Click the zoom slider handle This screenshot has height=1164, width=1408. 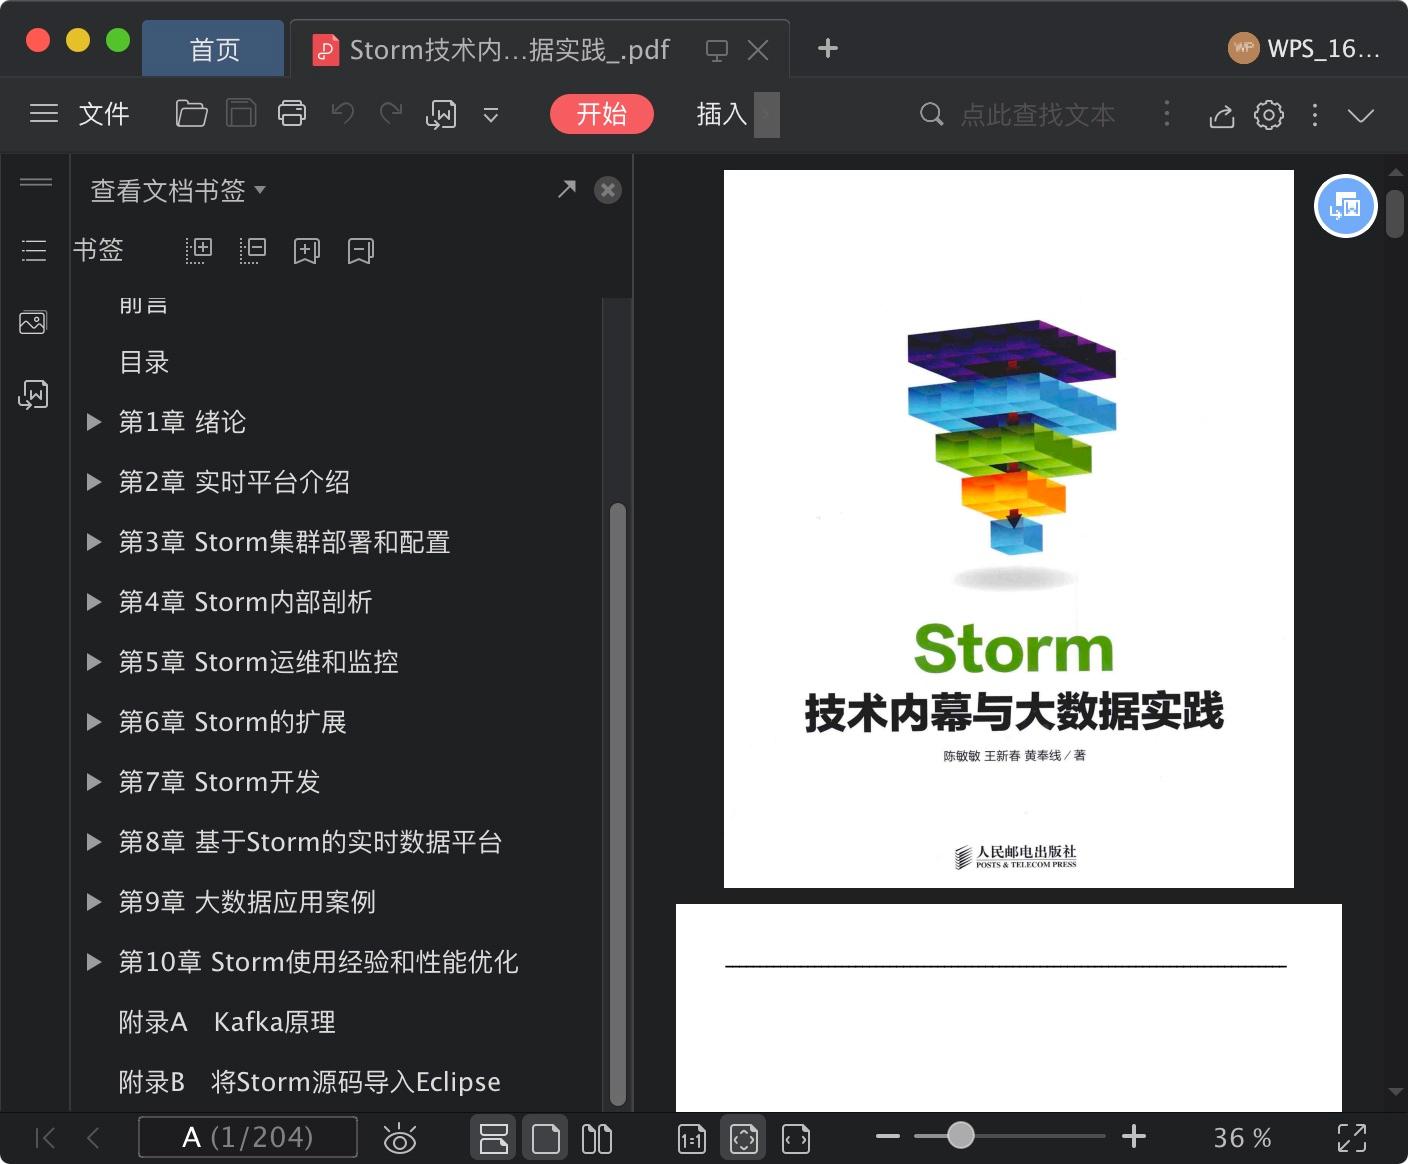tap(960, 1135)
